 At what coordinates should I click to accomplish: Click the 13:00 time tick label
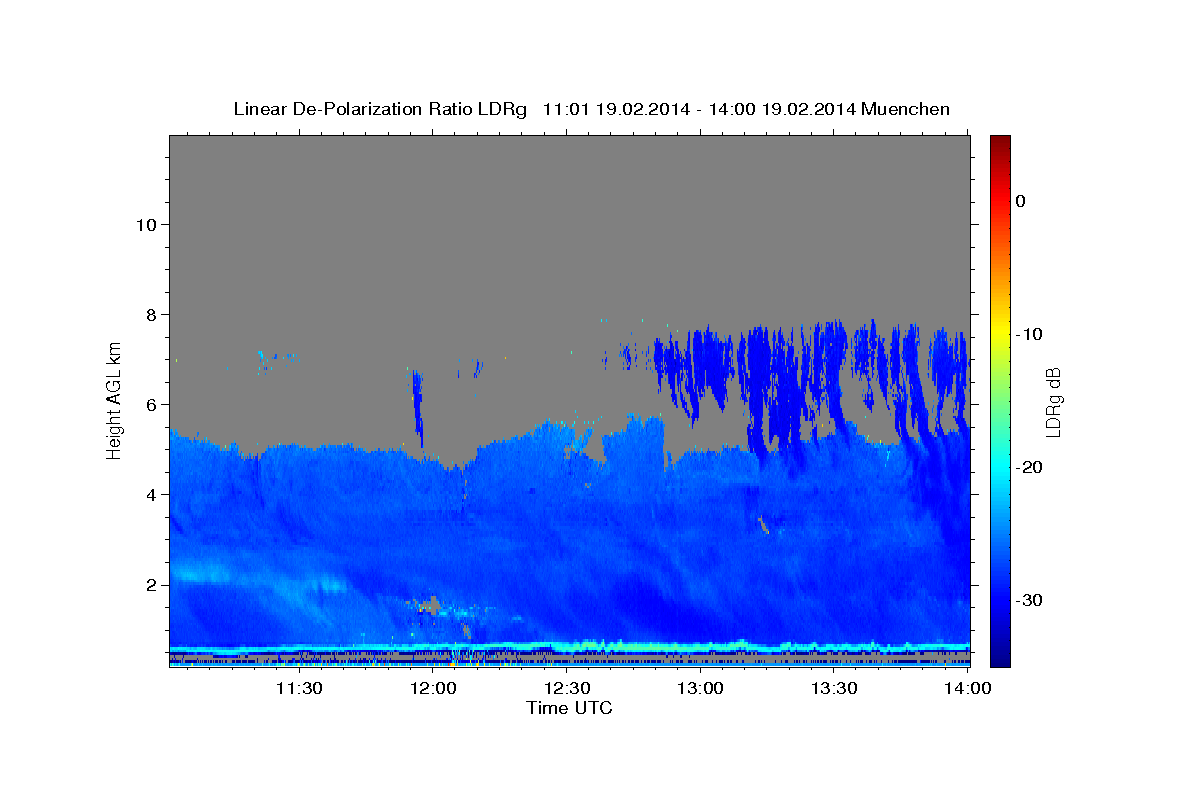click(700, 688)
